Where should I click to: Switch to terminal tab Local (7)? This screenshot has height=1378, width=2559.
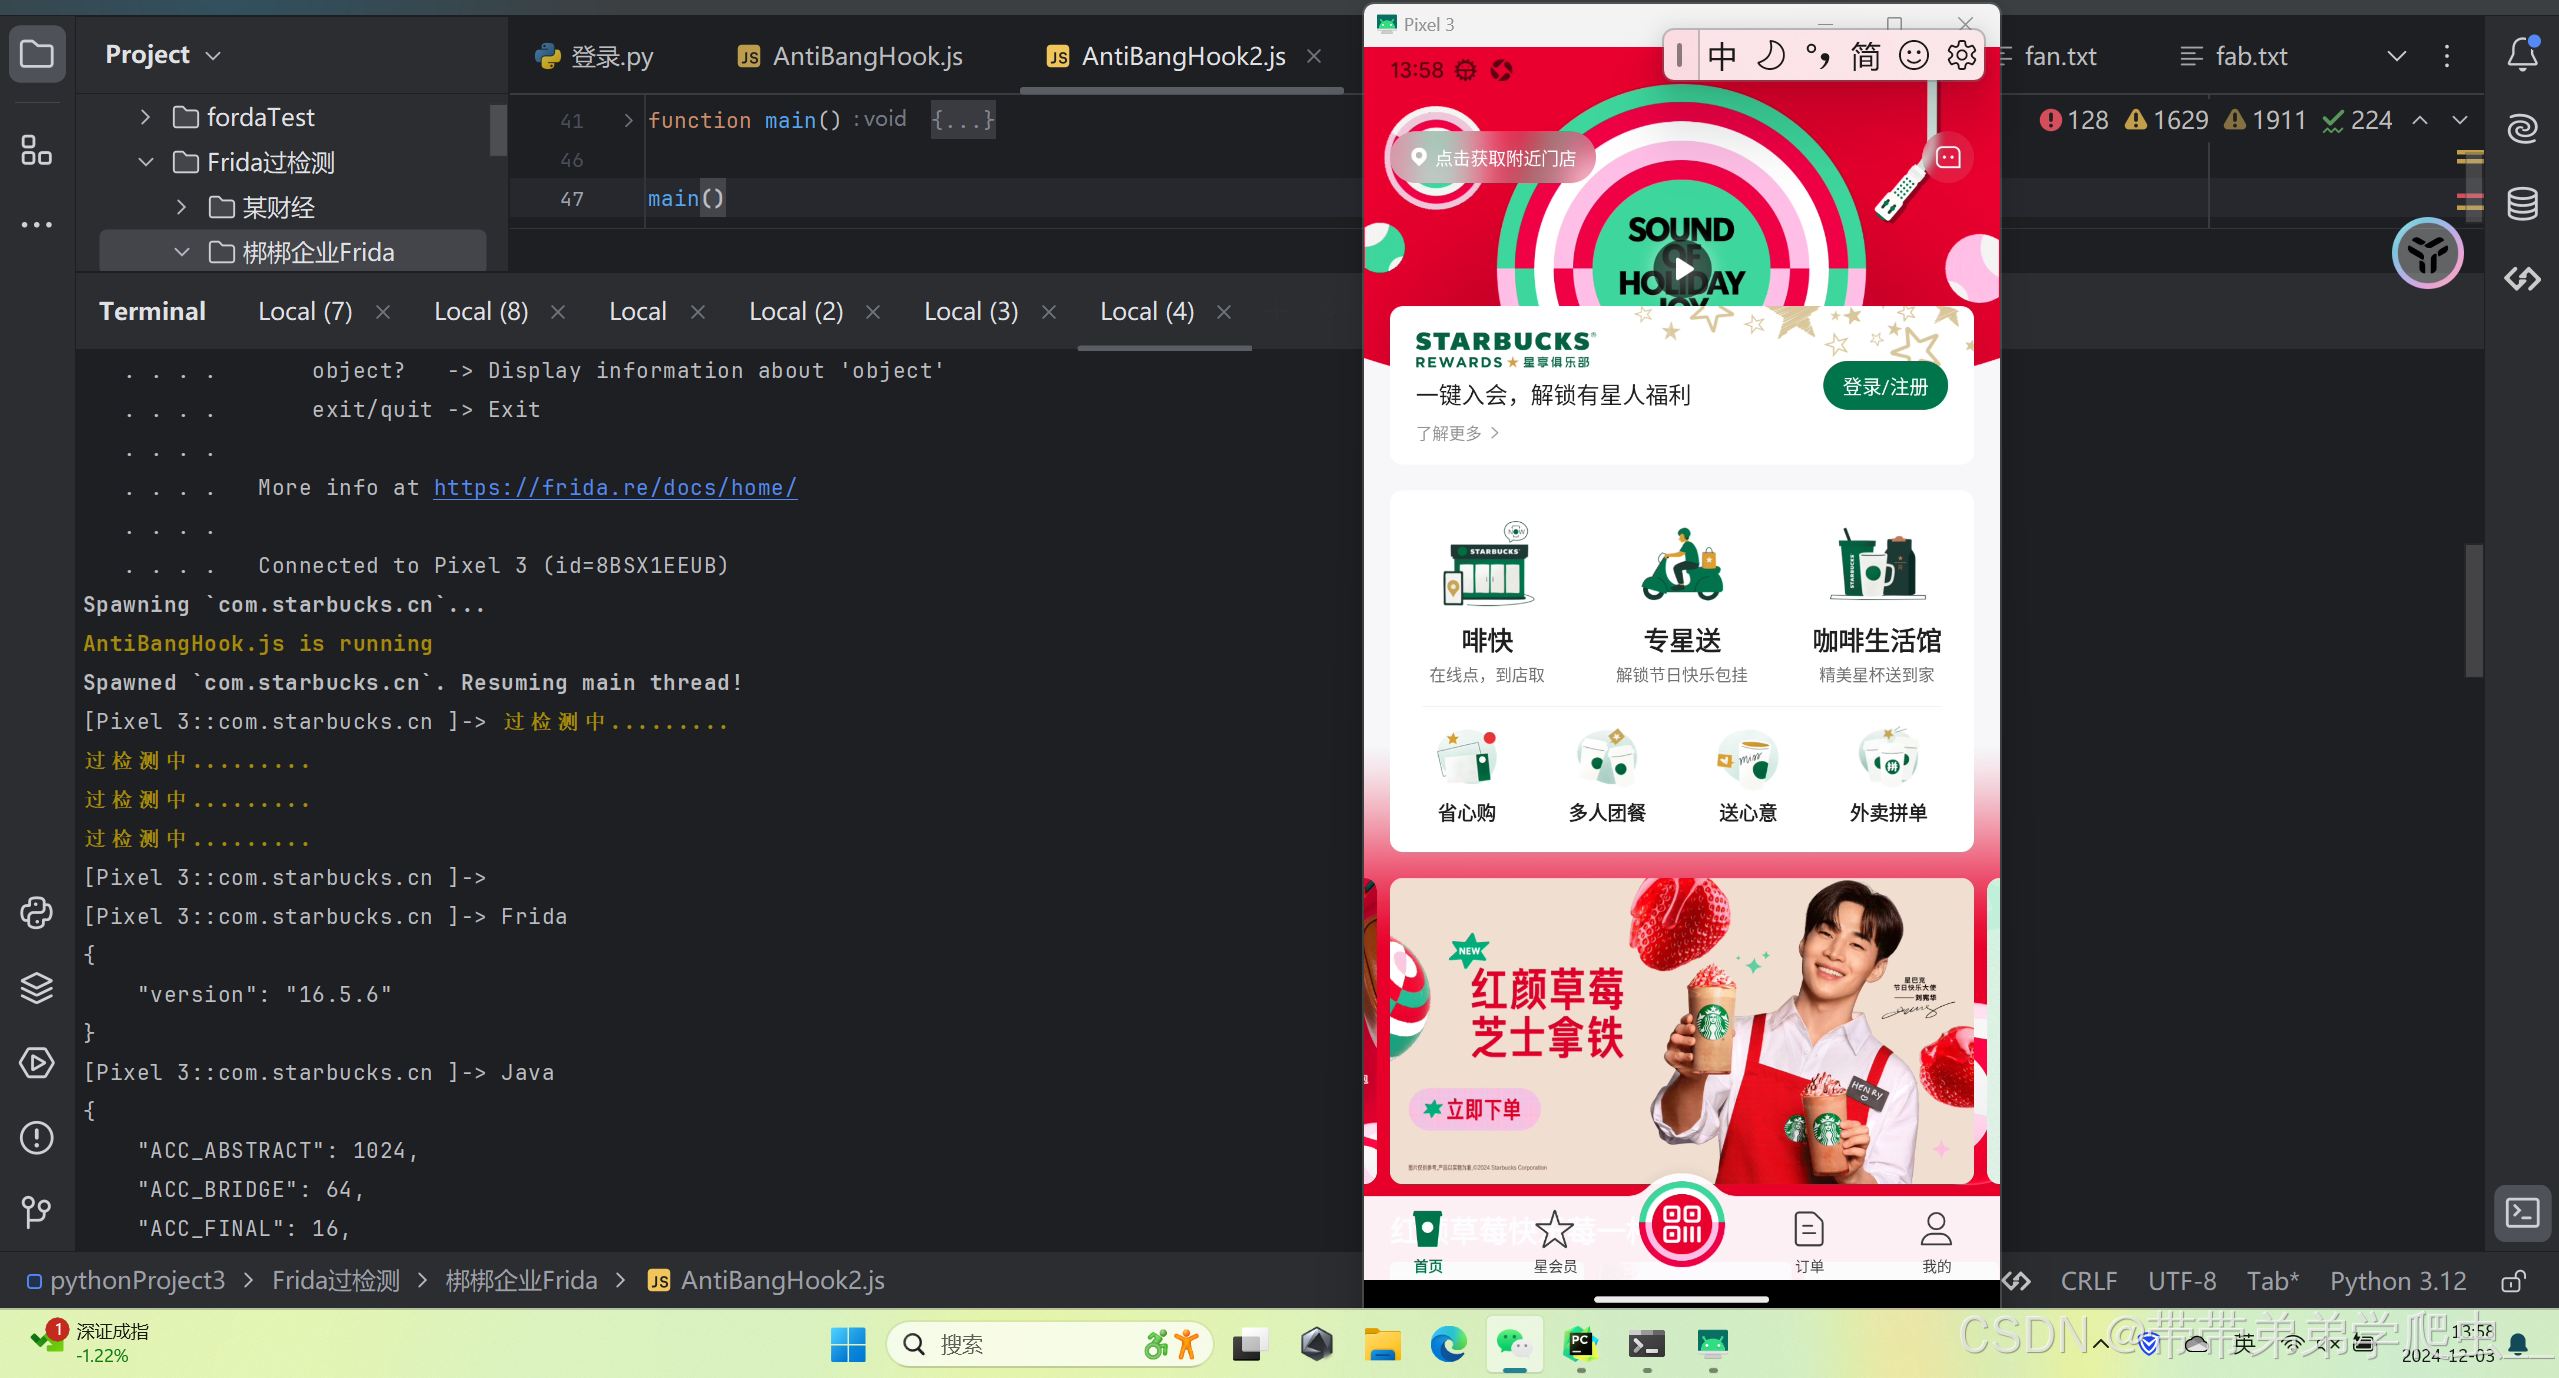coord(305,312)
